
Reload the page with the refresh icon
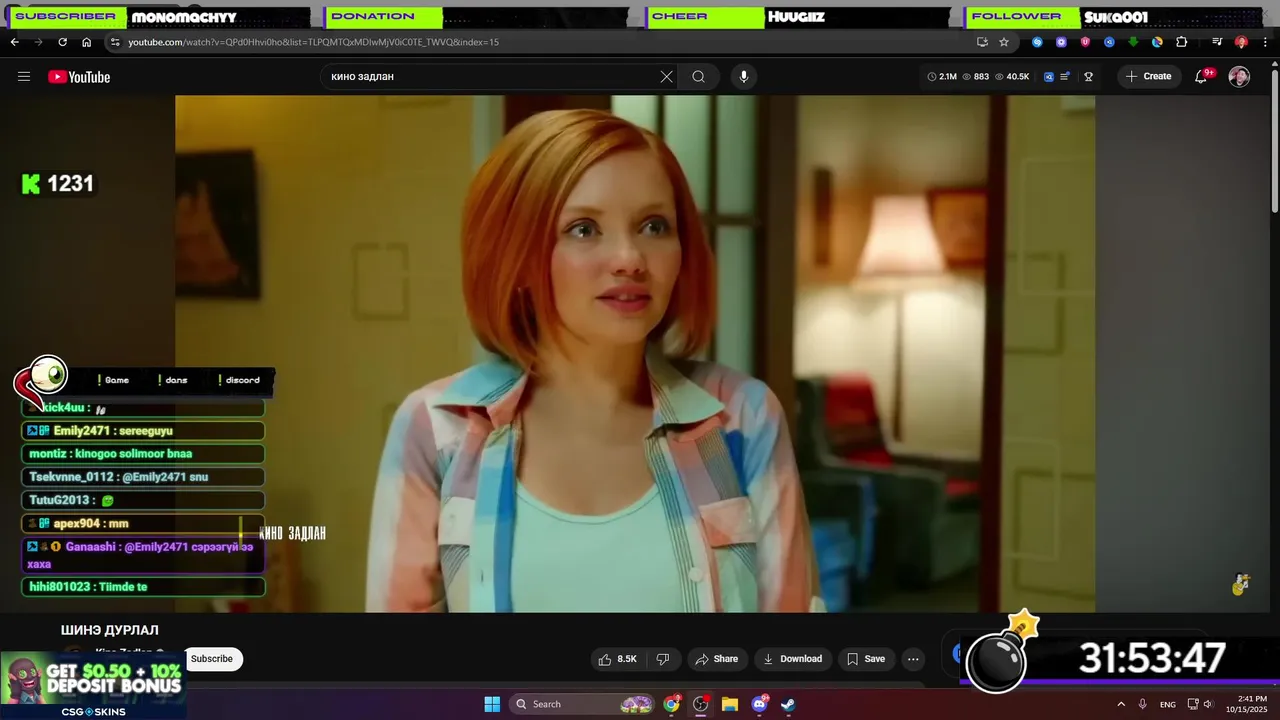[x=62, y=42]
